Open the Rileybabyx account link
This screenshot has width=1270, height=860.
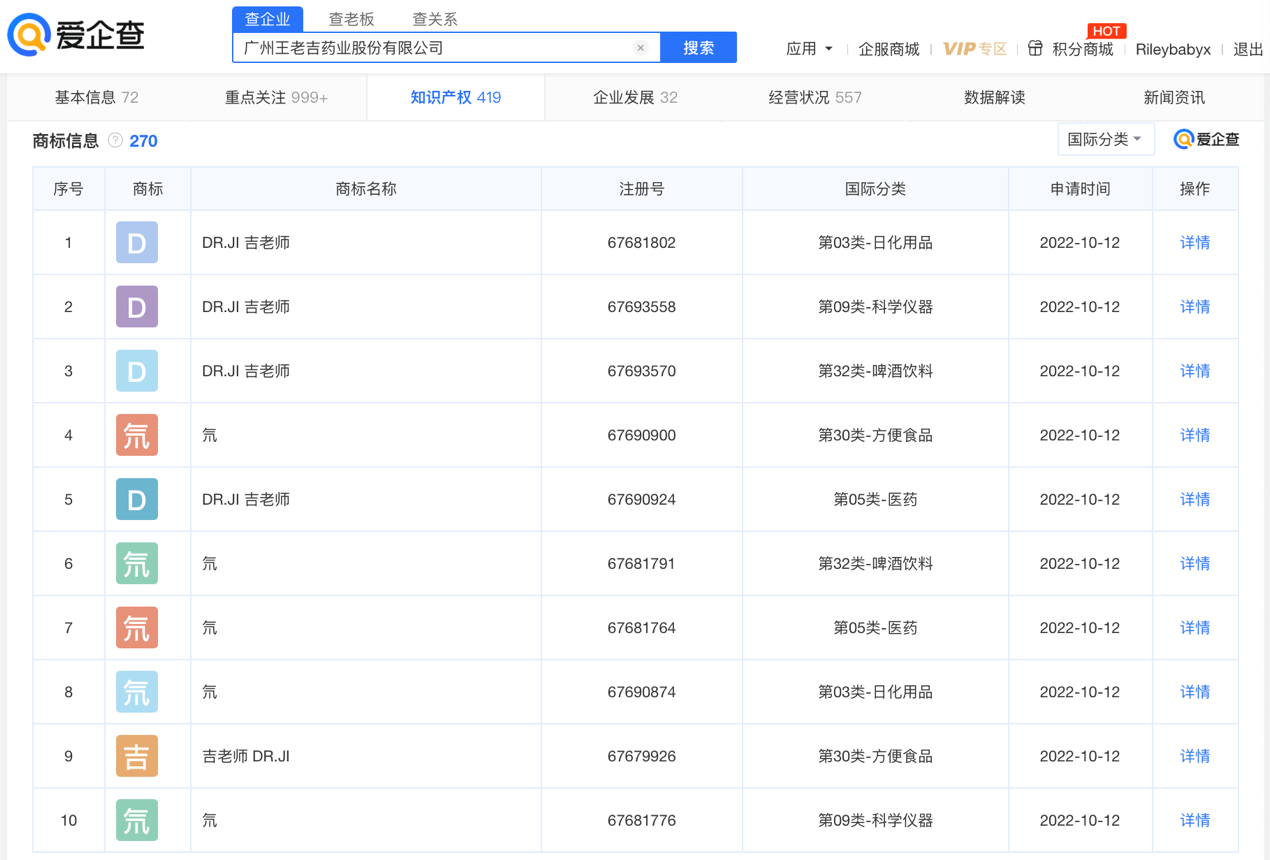1173,49
